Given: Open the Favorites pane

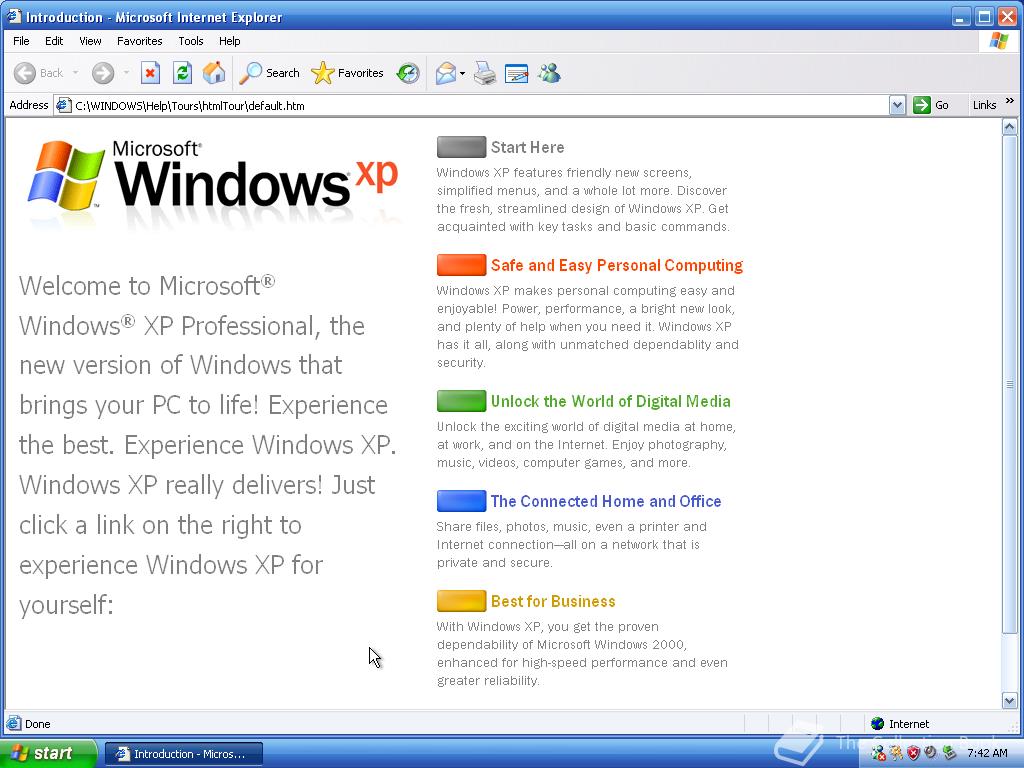Looking at the screenshot, I should click(x=347, y=73).
